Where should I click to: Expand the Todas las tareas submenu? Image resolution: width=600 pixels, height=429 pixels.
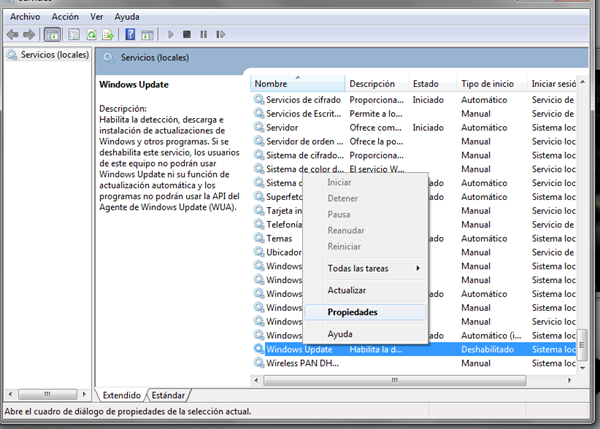[x=373, y=269]
